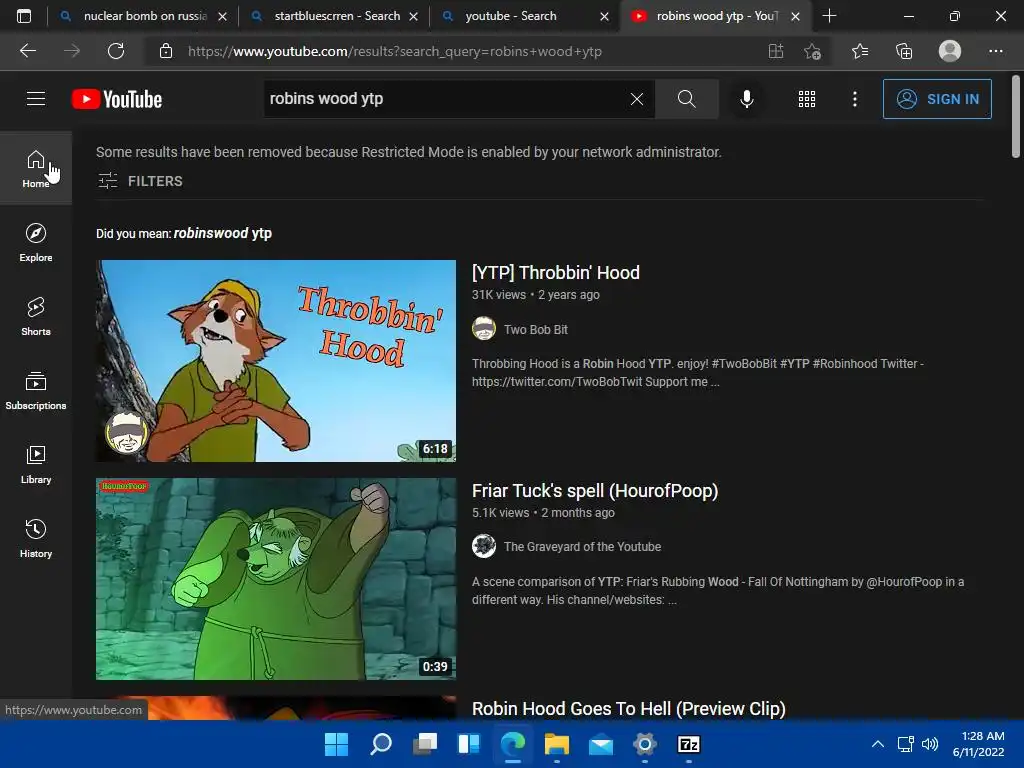1024x768 pixels.
Task: Click the browser address bar URL
Action: 394,51
